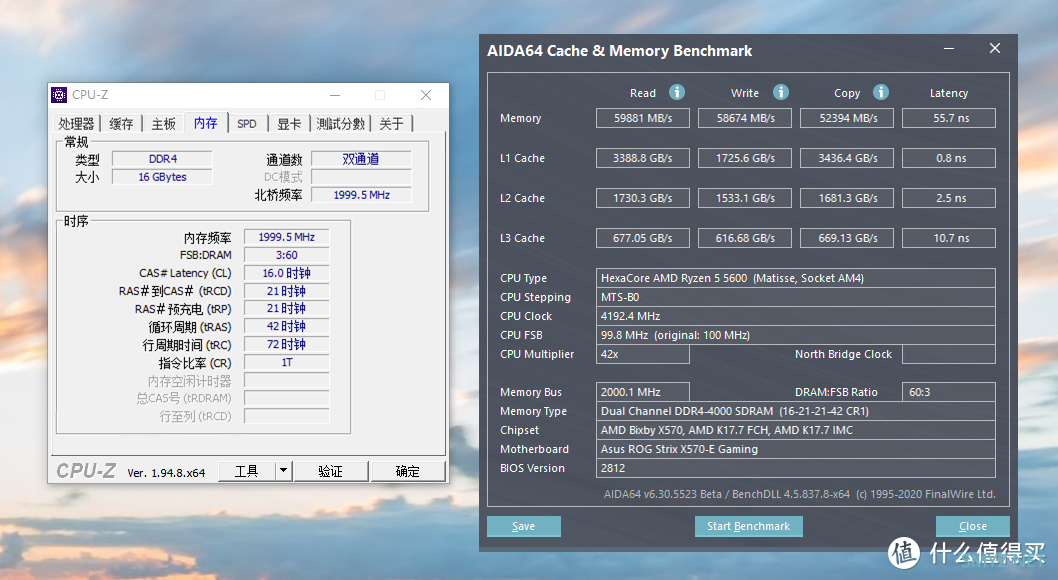Click L3 Cache Copy value 669.13 GB/s
This screenshot has height=580, width=1058.
pos(847,238)
